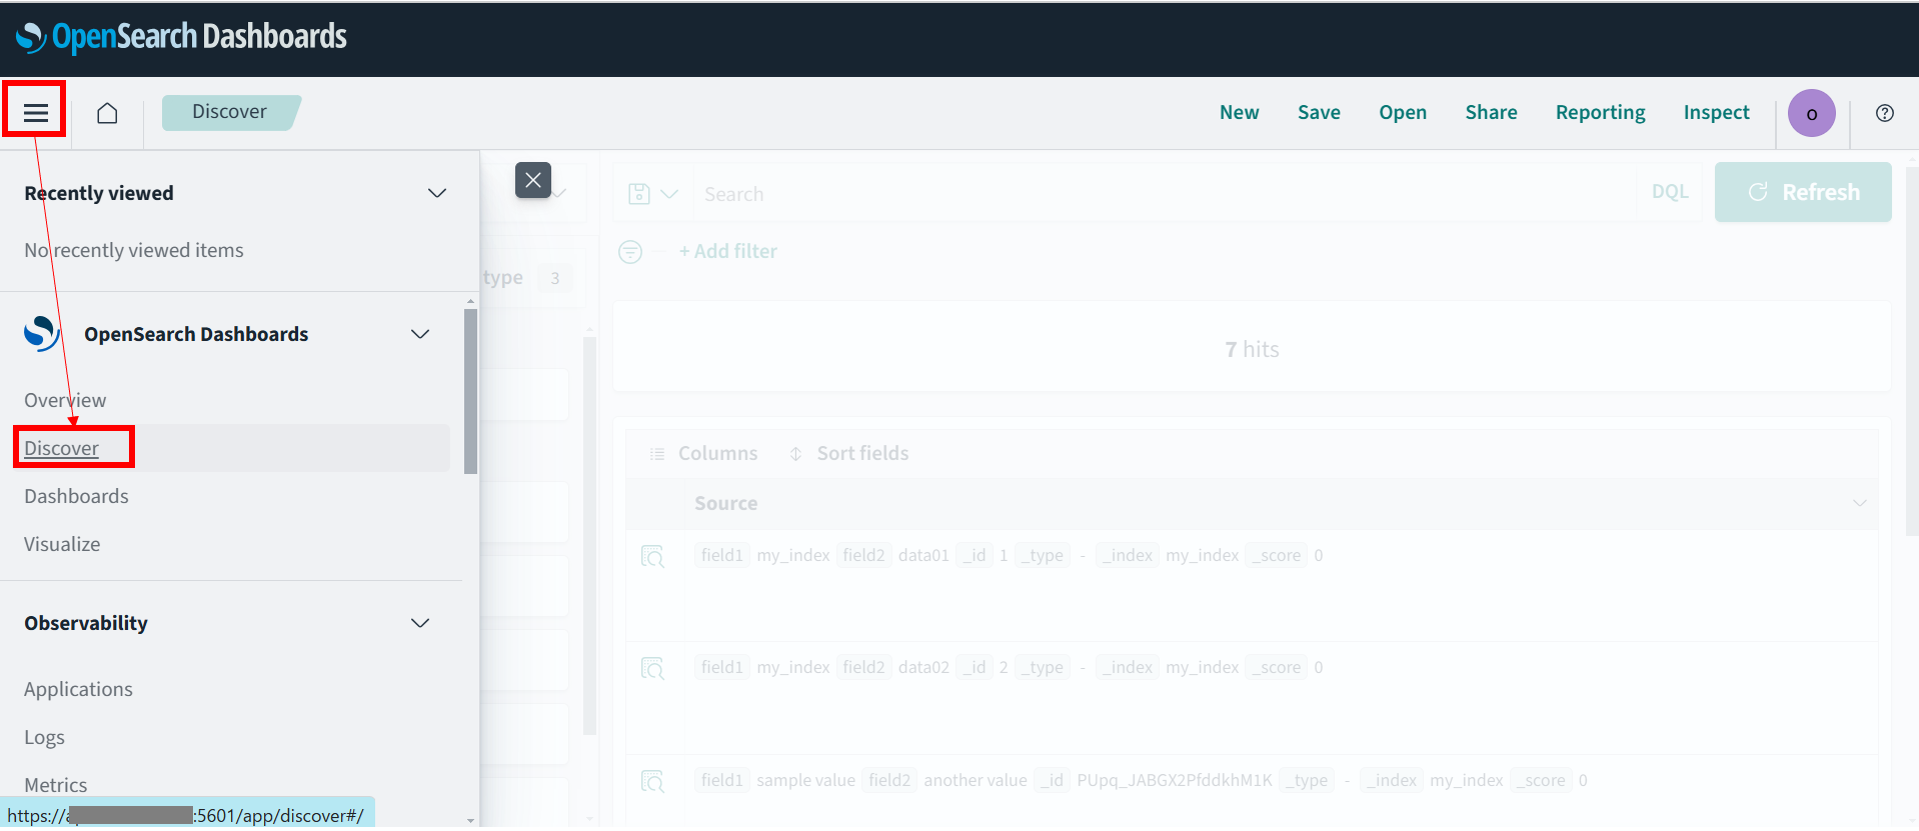The image size is (1919, 831).
Task: Click the Sort fields button
Action: coord(849,454)
